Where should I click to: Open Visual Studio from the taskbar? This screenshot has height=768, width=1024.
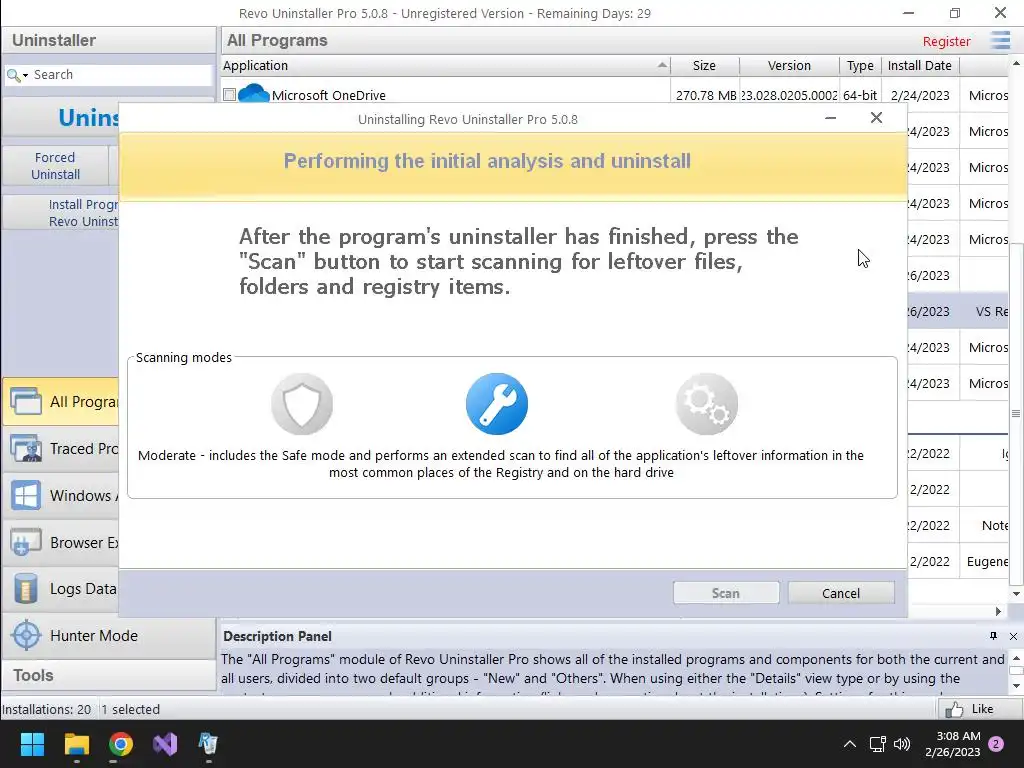click(165, 744)
